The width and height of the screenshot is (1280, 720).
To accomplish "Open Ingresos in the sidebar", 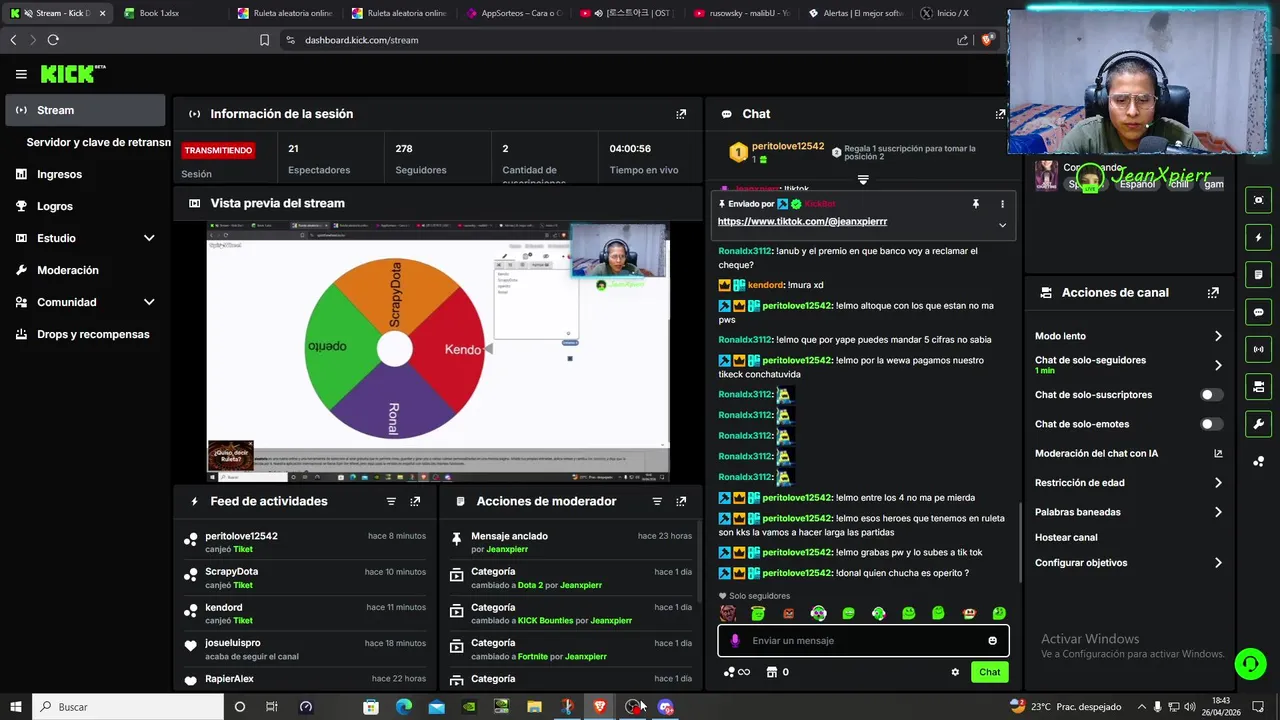I will (85, 174).
